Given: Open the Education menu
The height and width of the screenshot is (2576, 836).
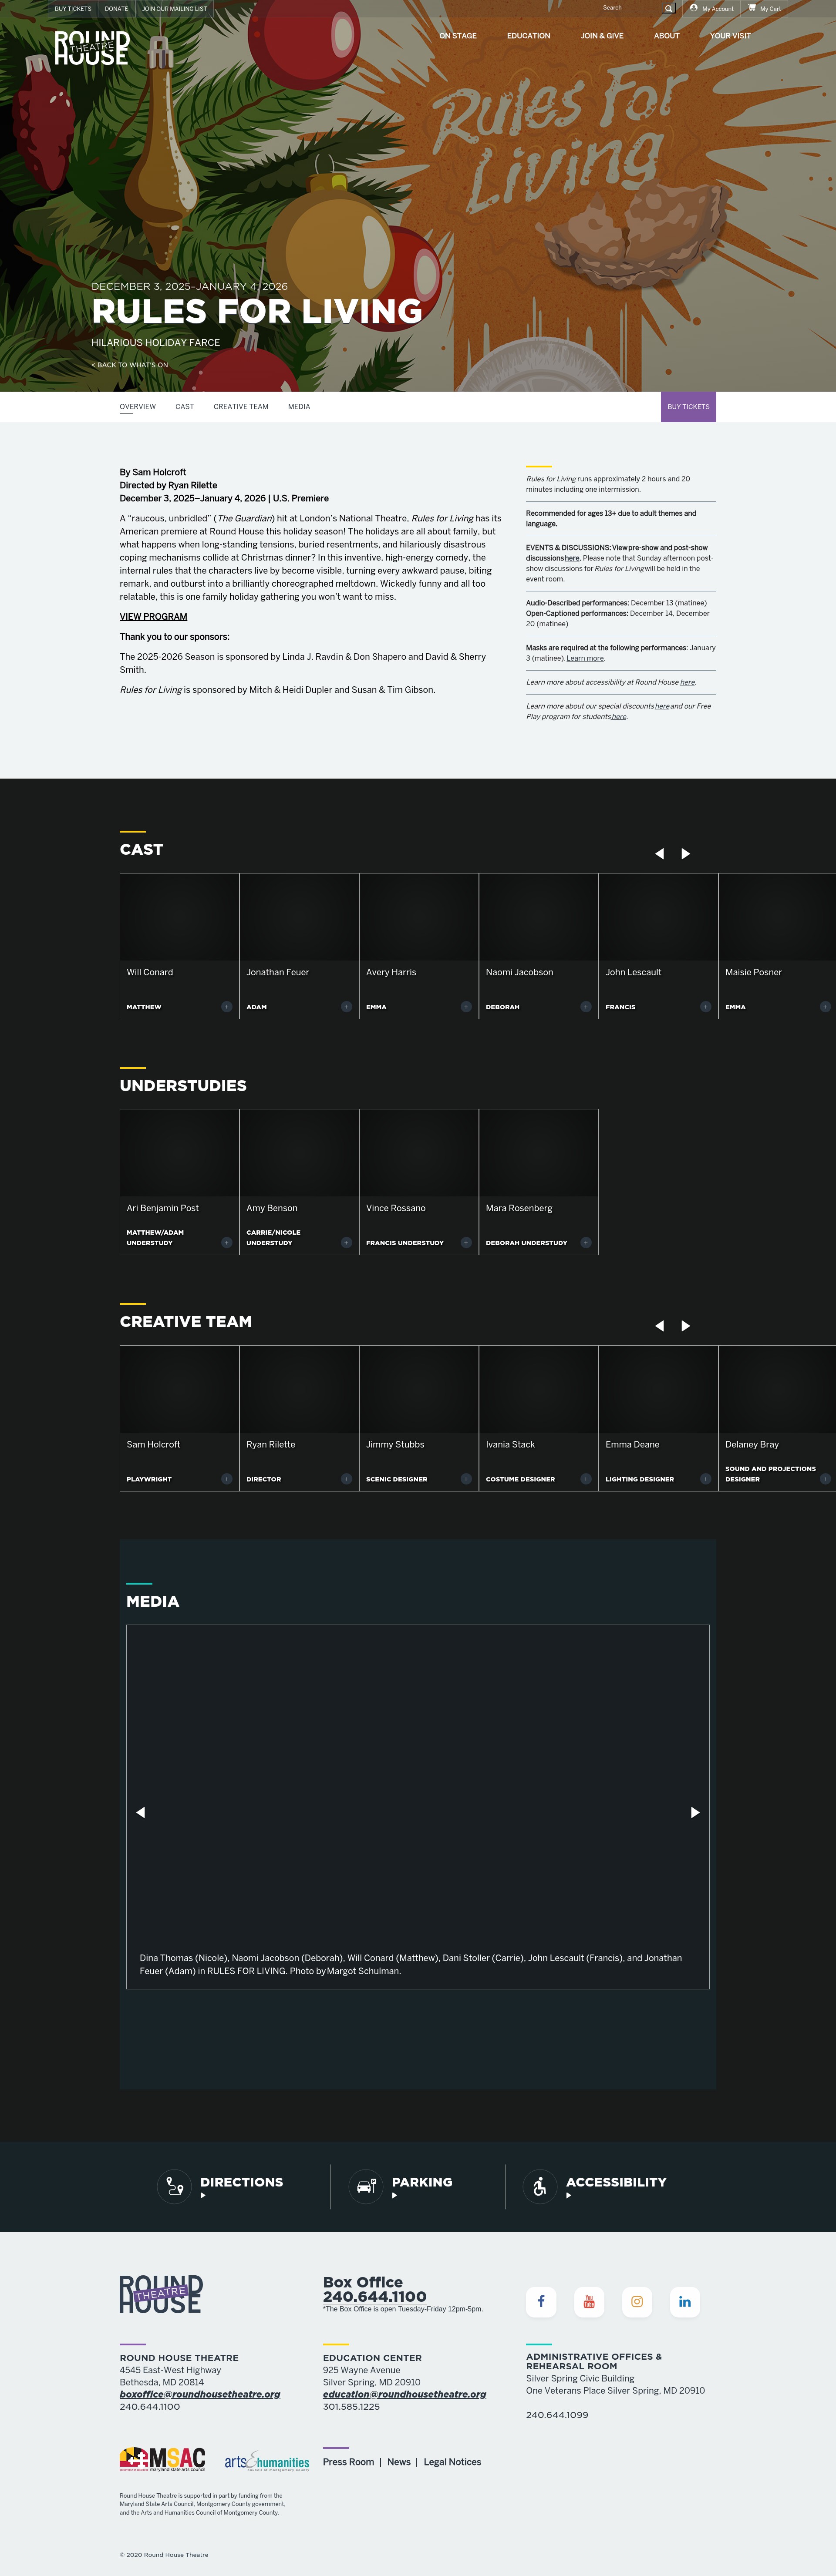Looking at the screenshot, I should [x=528, y=36].
